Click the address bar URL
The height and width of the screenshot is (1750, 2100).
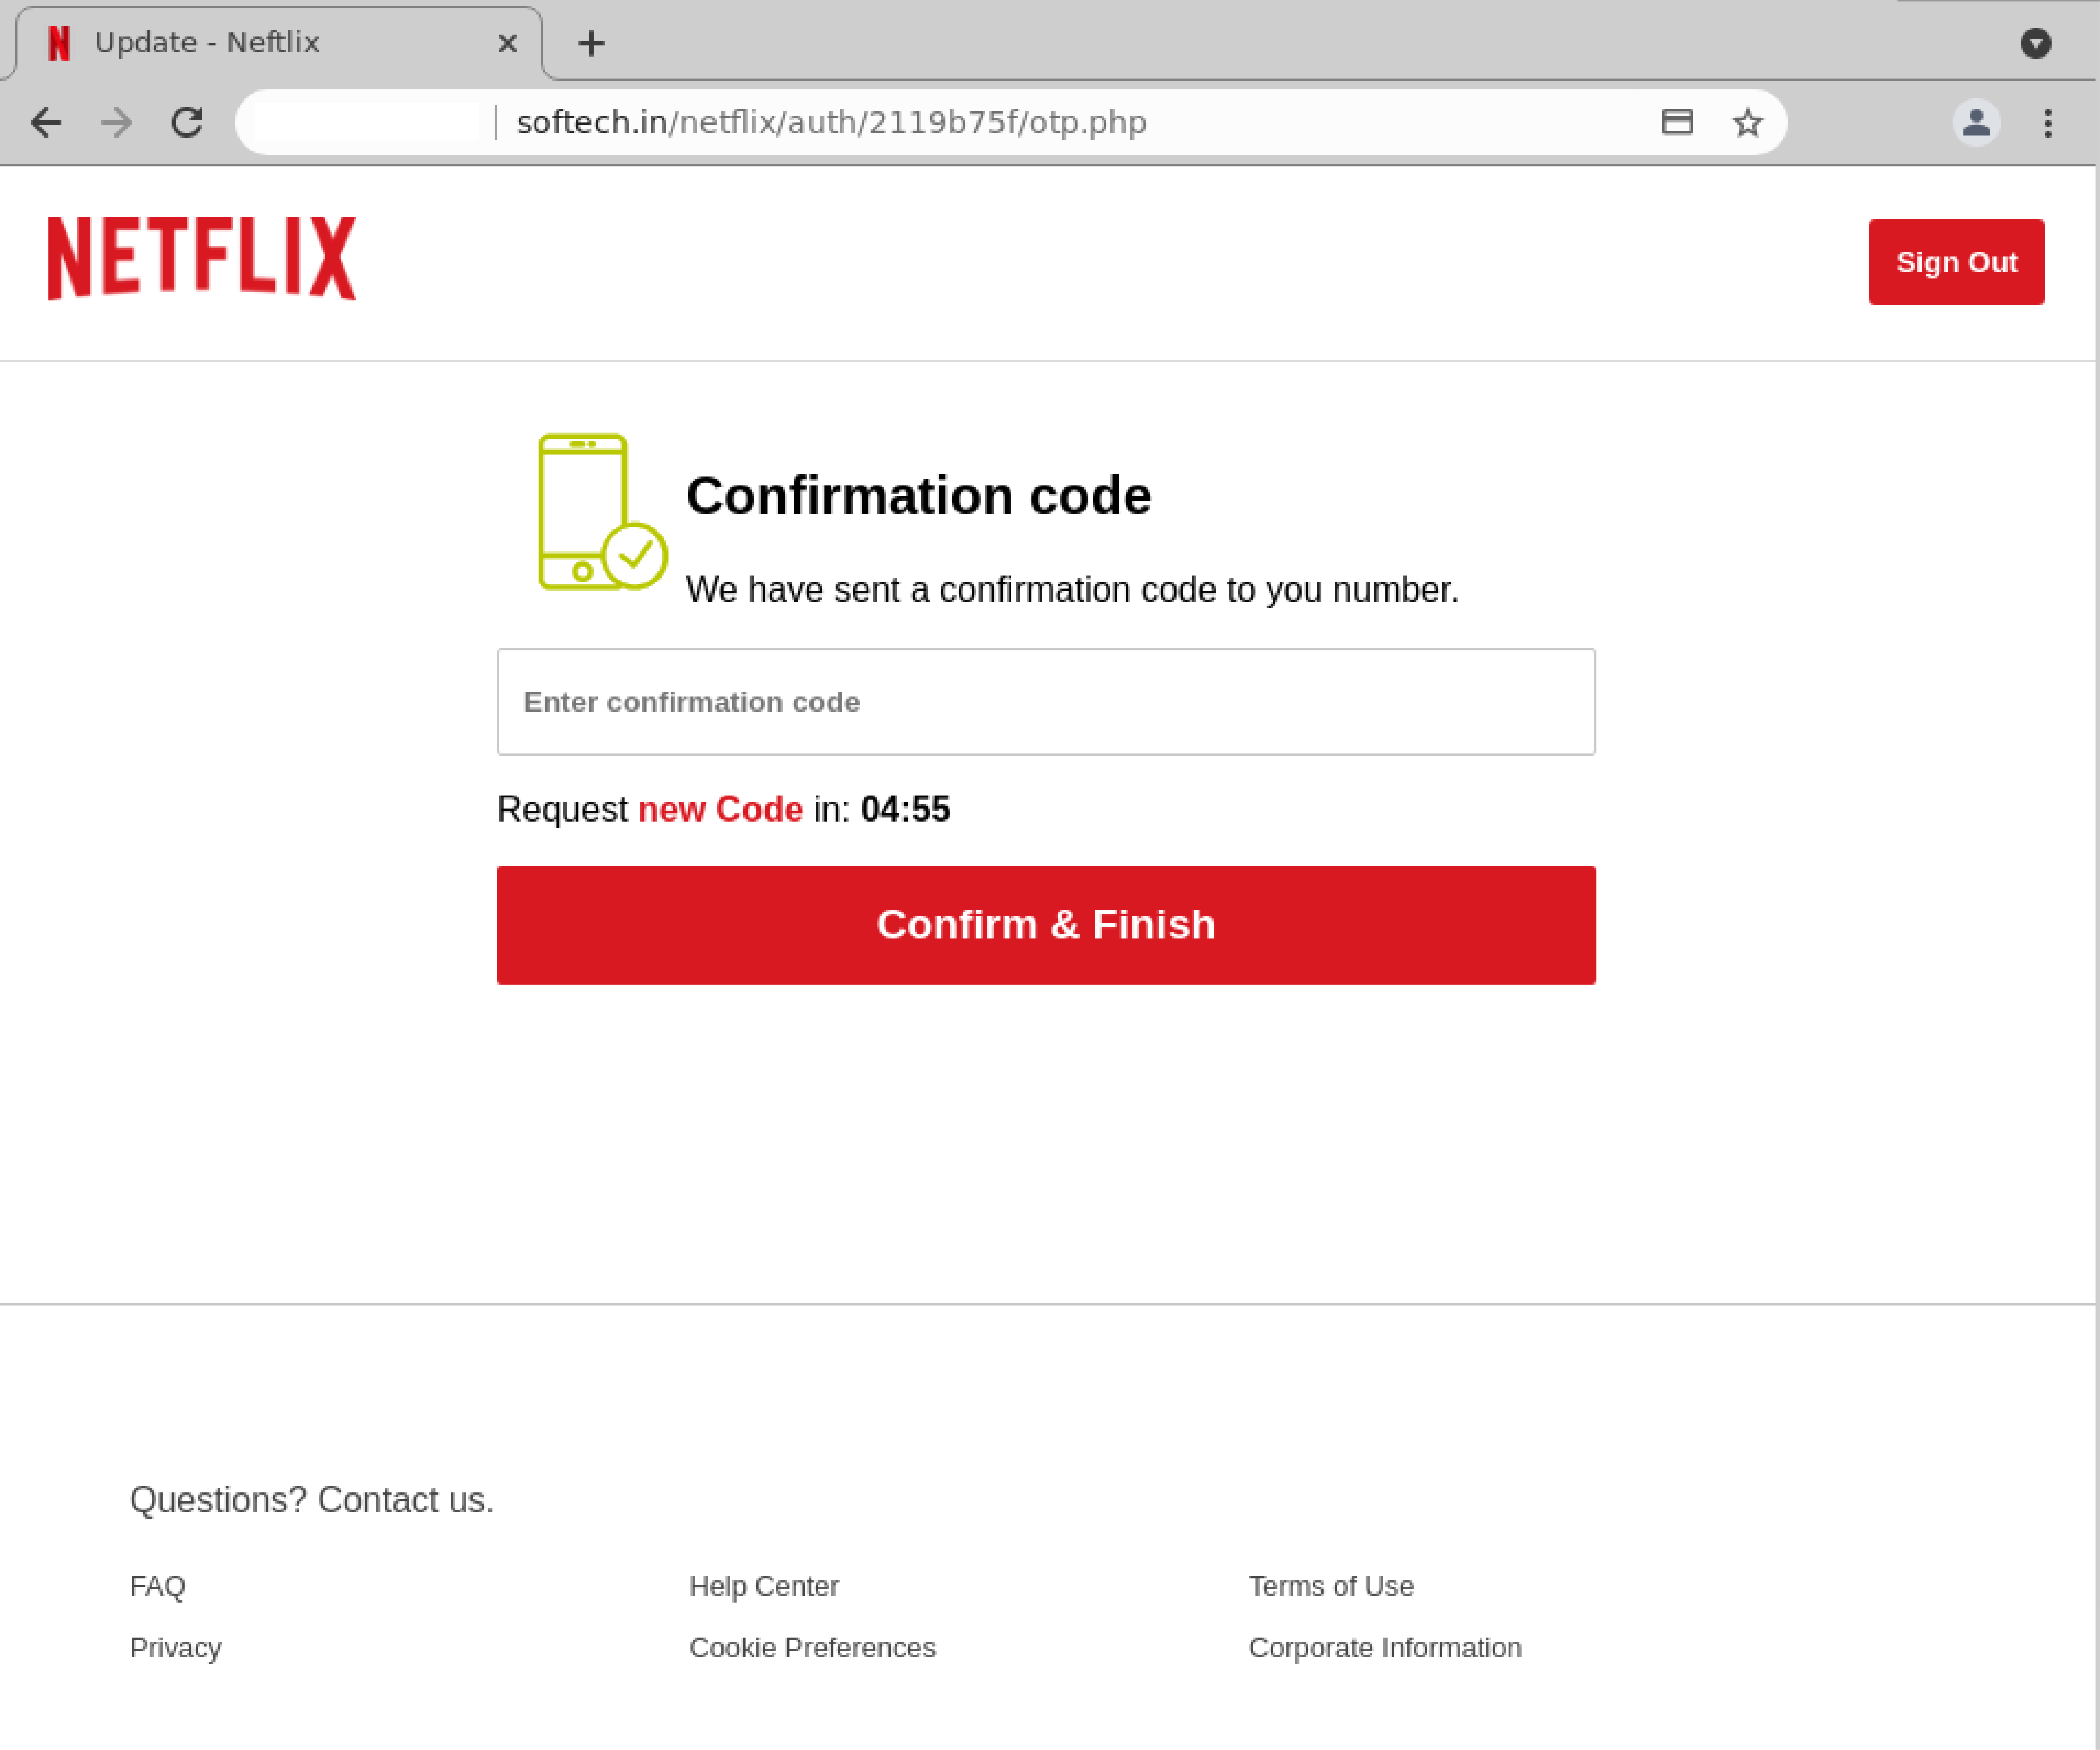pyautogui.click(x=831, y=122)
